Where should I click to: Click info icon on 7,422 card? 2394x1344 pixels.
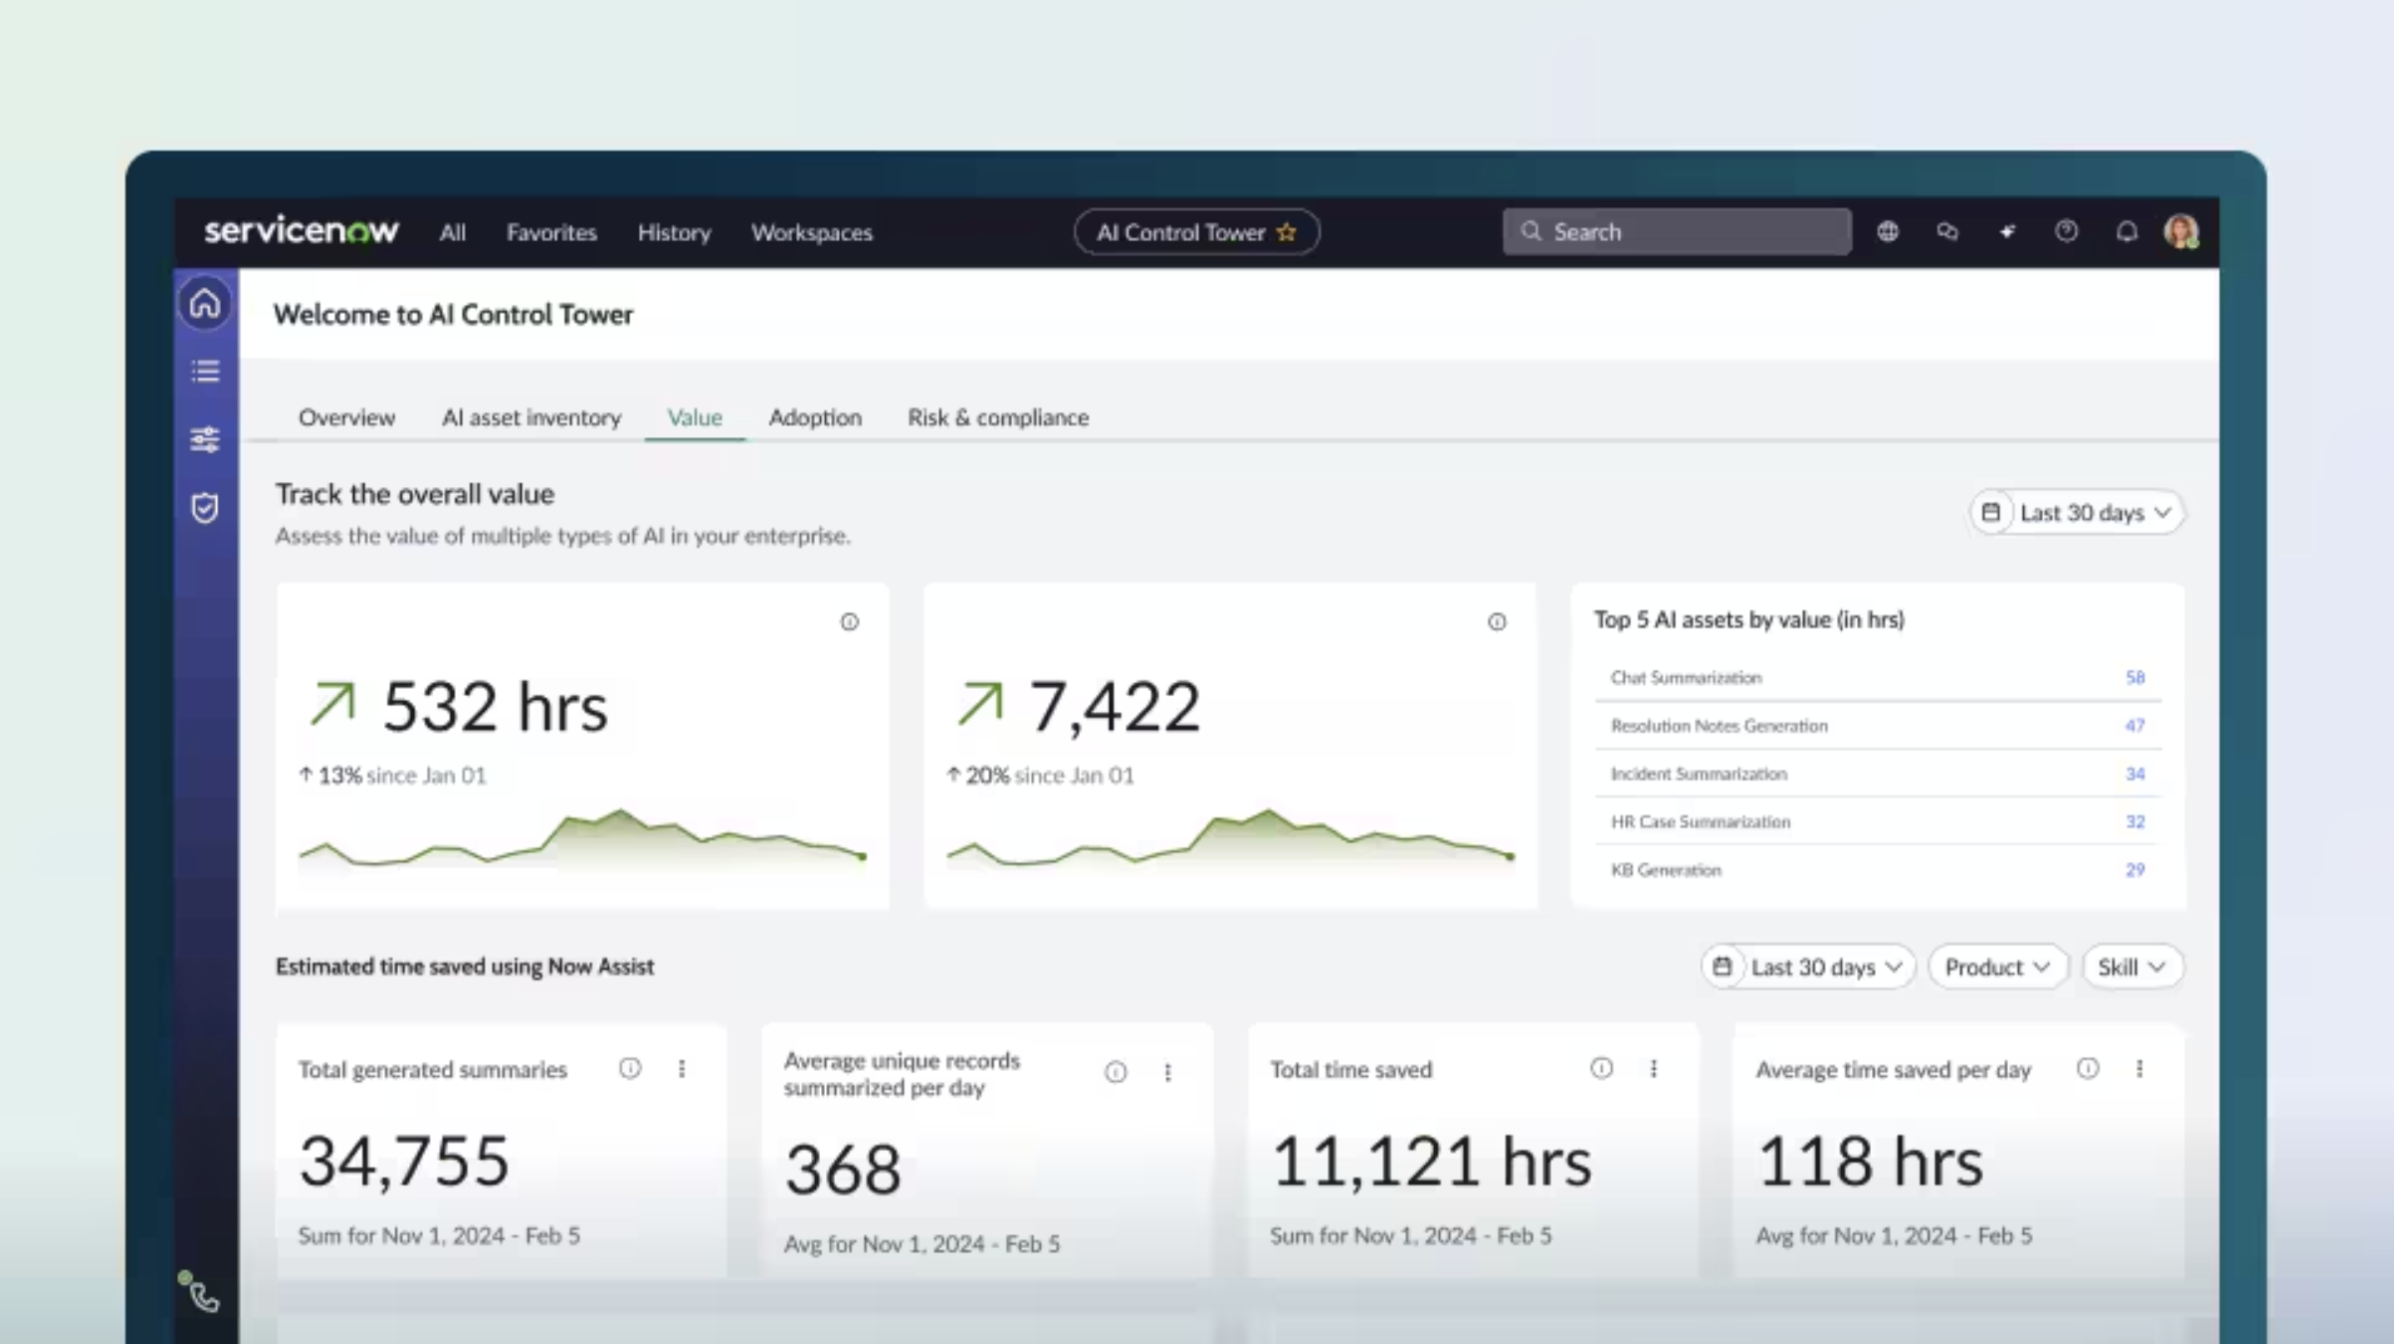click(x=1496, y=622)
